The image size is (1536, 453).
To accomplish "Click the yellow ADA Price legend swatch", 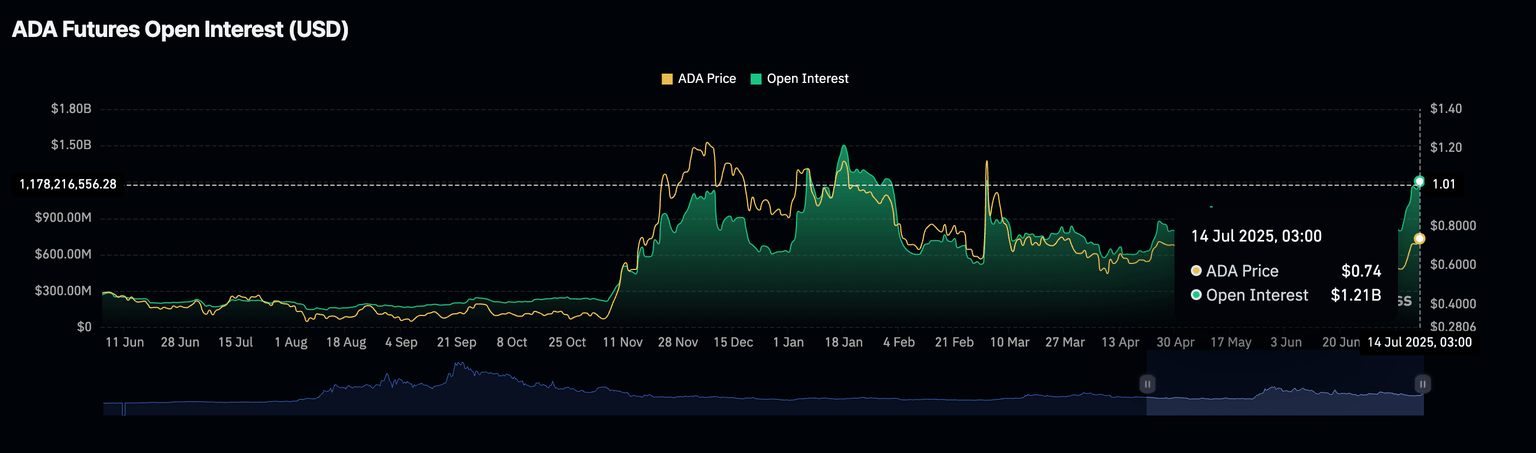I will coord(668,79).
